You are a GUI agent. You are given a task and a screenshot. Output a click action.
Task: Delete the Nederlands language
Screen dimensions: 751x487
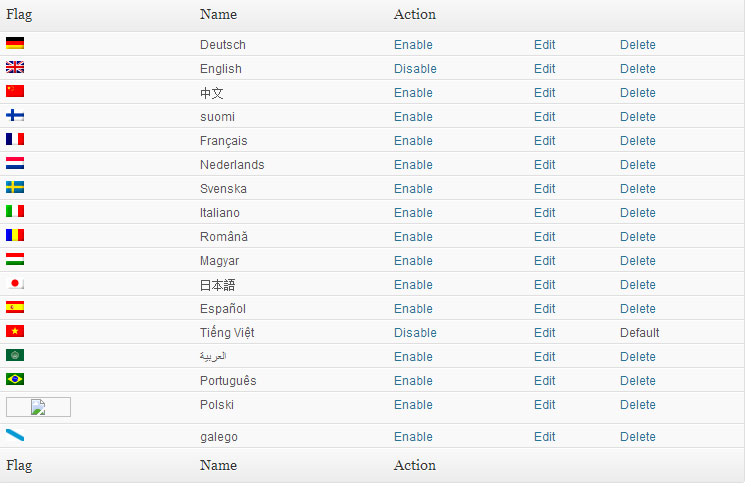[637, 165]
